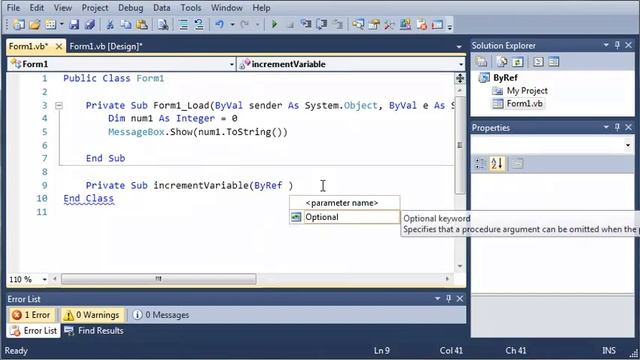Viewport: 640px width, 360px height.
Task: Click the Paste clipboard icon
Action: click(x=142, y=25)
